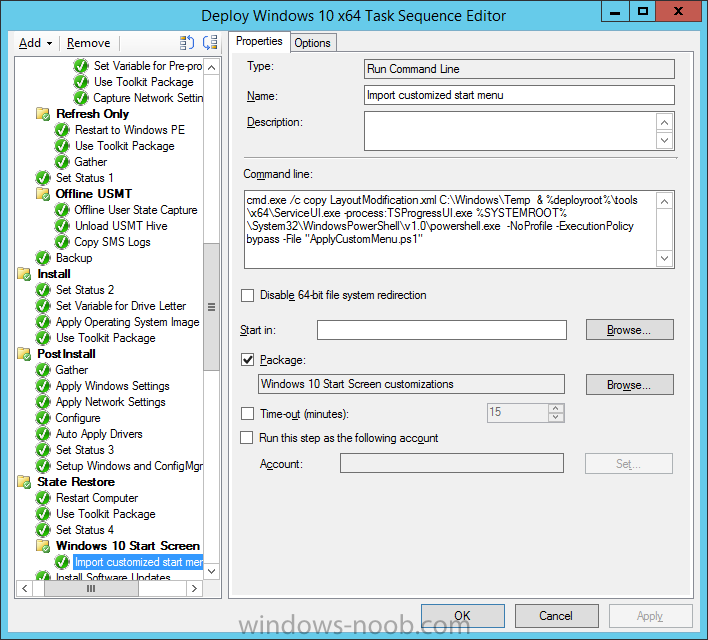Screen dimensions: 708x640
Task: Click green check icon beside Apply Operating System Image
Action: coord(43,322)
